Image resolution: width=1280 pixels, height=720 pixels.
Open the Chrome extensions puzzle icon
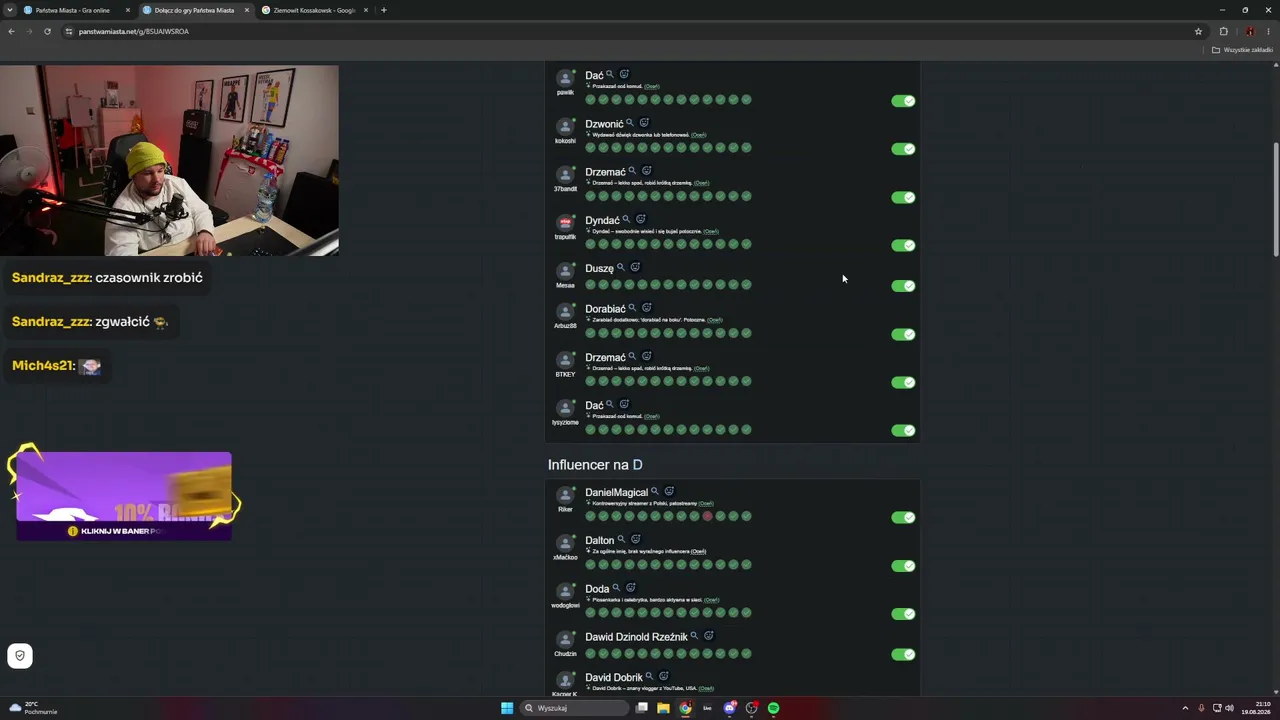click(1223, 31)
